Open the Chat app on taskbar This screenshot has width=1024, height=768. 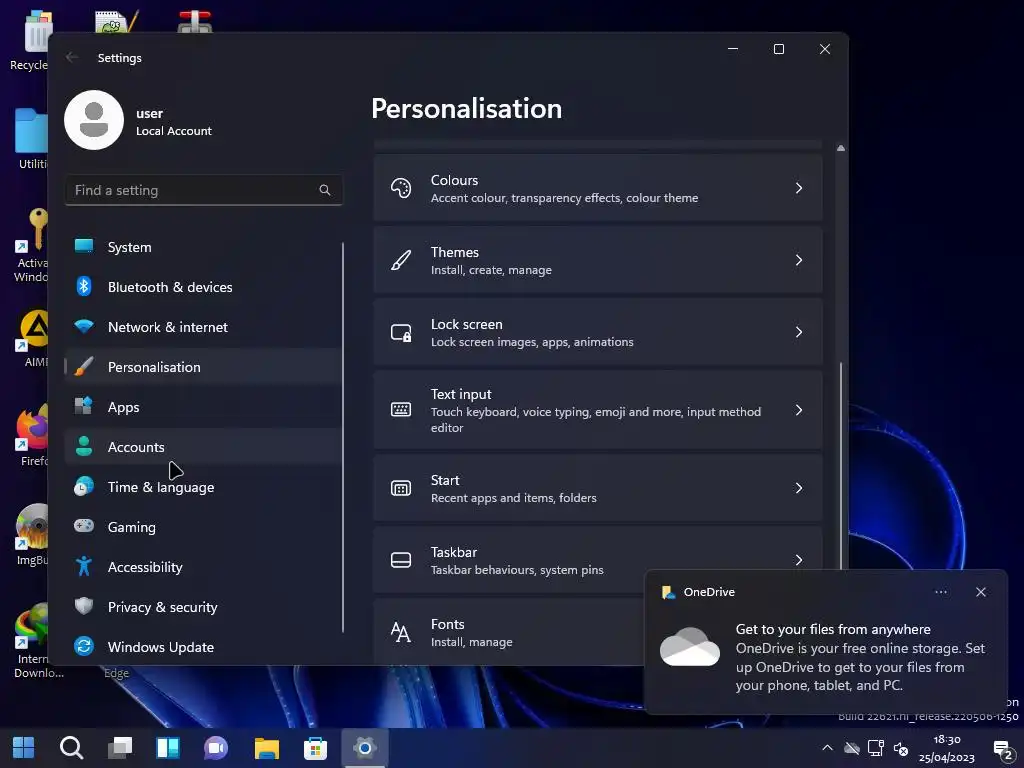click(x=216, y=748)
